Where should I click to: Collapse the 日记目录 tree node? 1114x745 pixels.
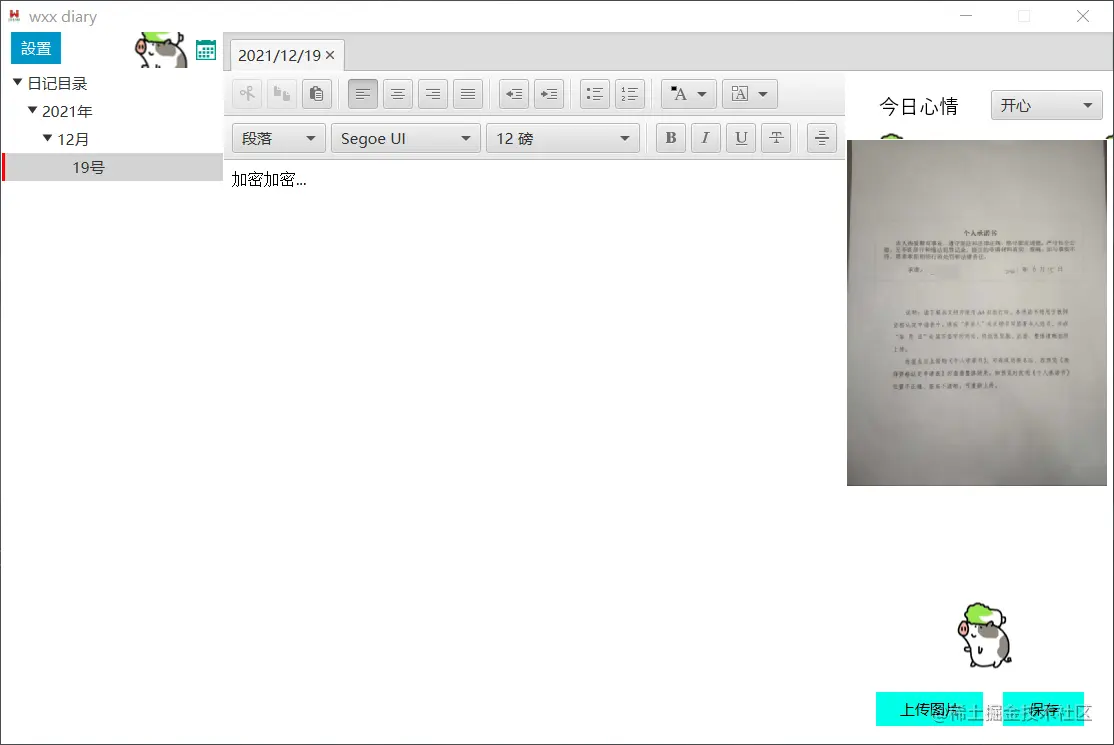[18, 82]
